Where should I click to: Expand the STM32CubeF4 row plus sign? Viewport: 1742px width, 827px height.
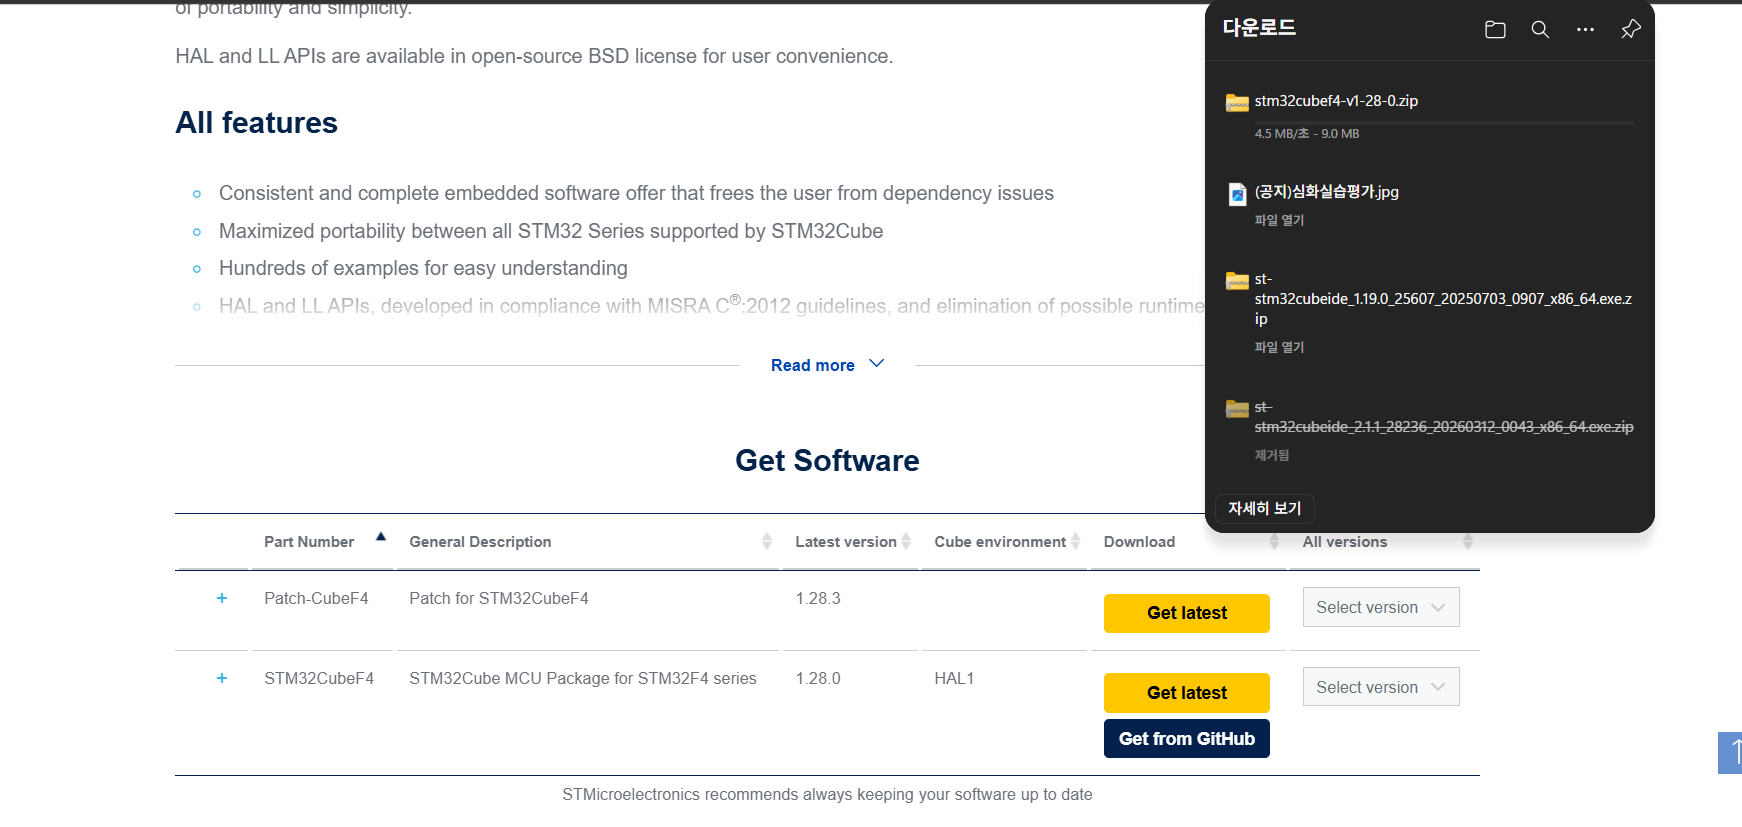222,678
